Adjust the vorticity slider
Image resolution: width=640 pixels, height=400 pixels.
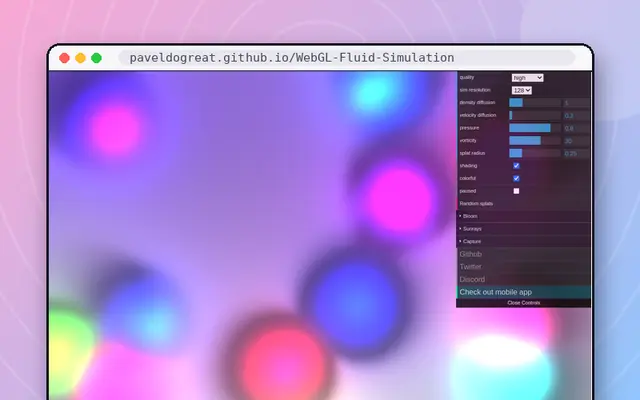[x=535, y=141]
